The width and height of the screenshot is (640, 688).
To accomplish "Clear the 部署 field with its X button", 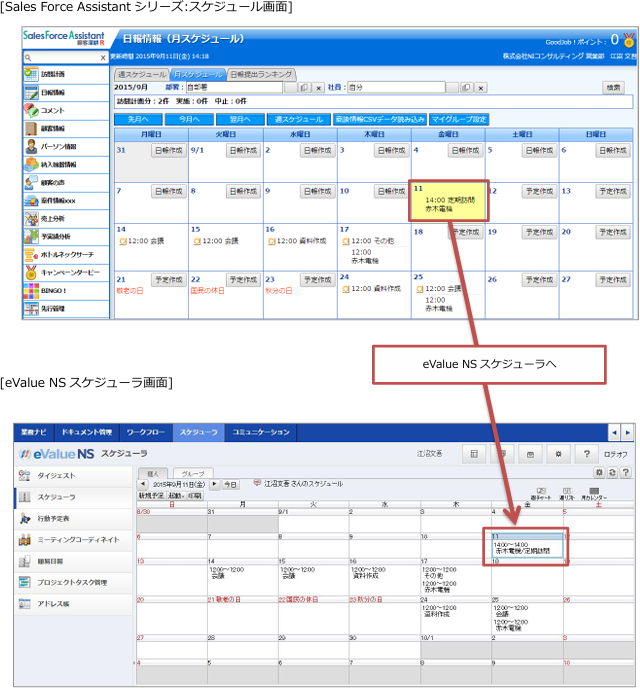I will [x=319, y=88].
